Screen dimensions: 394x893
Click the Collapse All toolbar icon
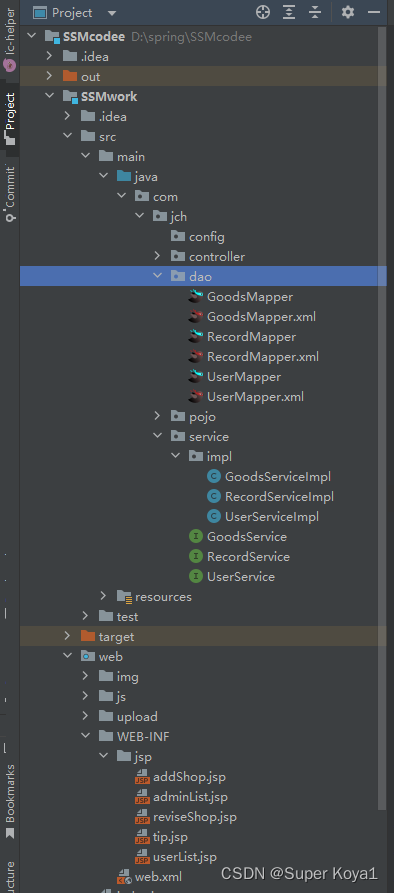pos(315,12)
